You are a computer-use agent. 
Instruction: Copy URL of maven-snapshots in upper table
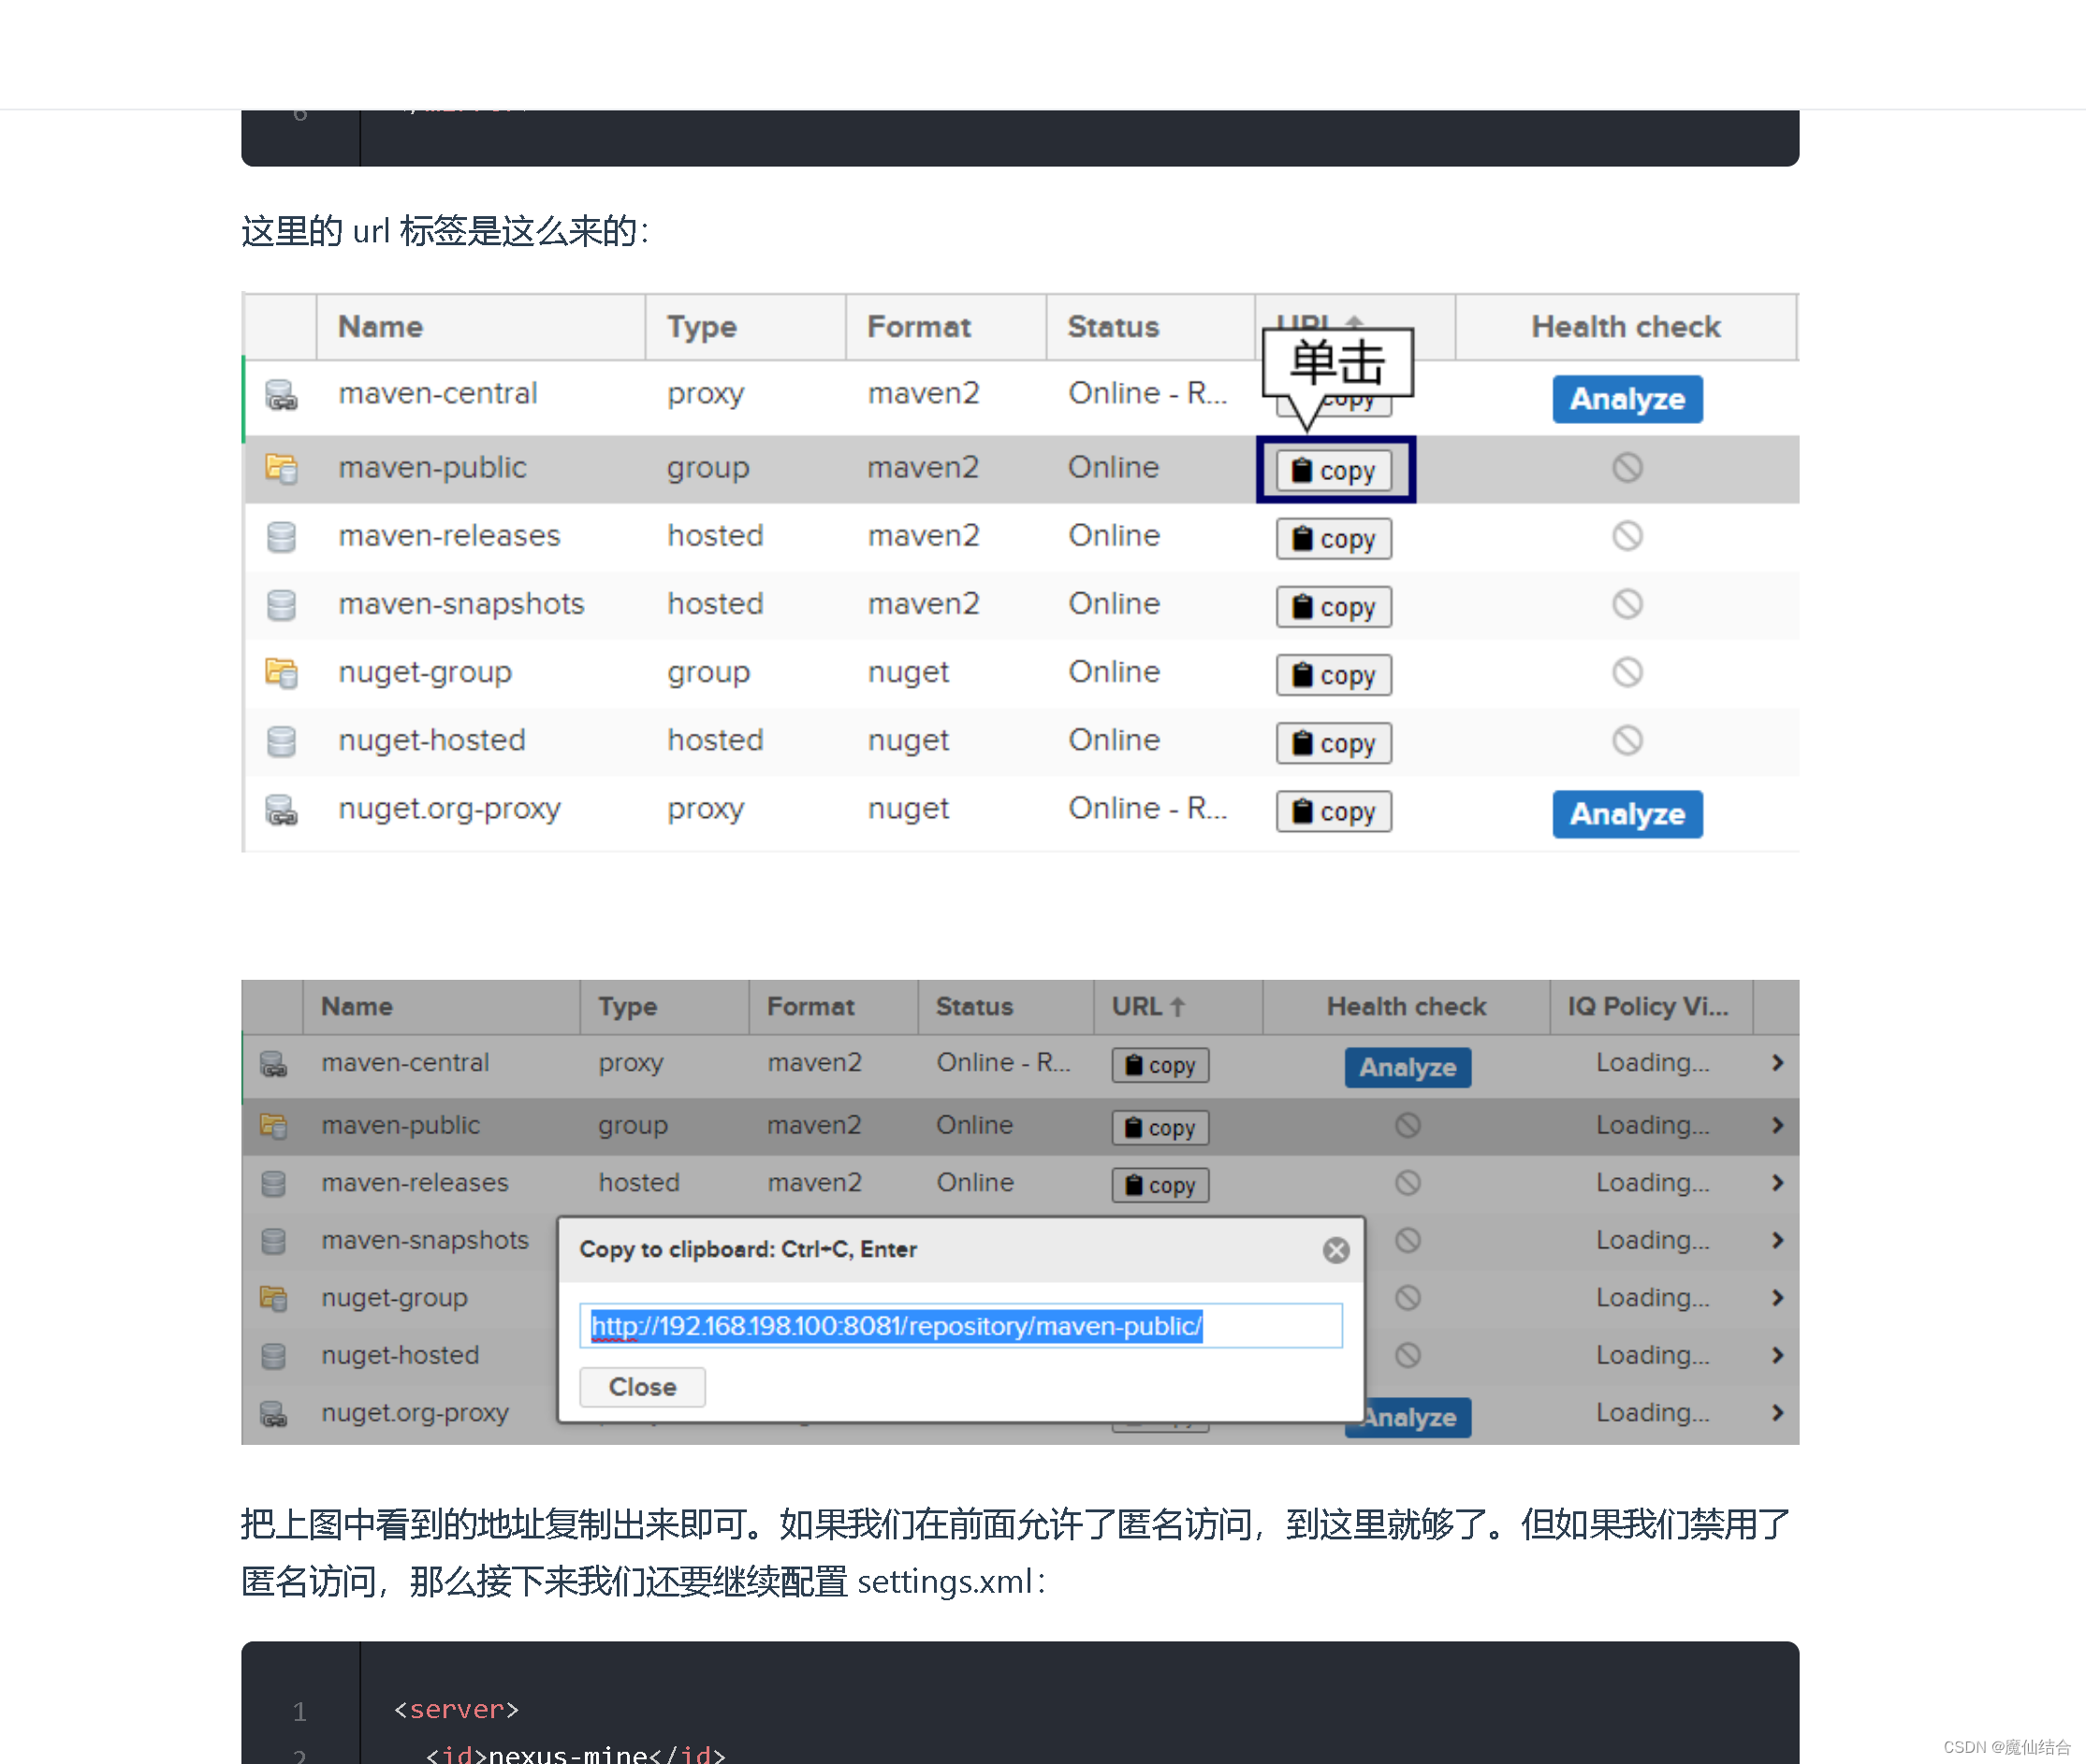1334,607
